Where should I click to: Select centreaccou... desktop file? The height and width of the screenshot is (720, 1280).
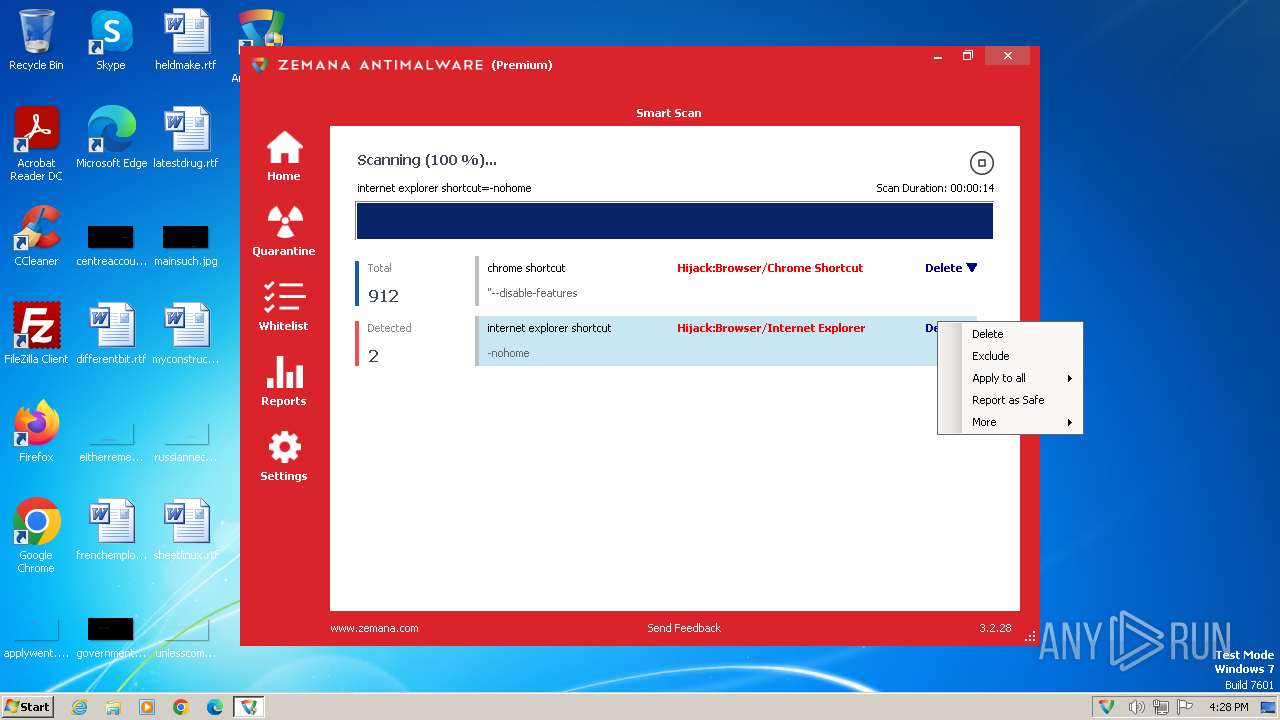[x=111, y=244]
